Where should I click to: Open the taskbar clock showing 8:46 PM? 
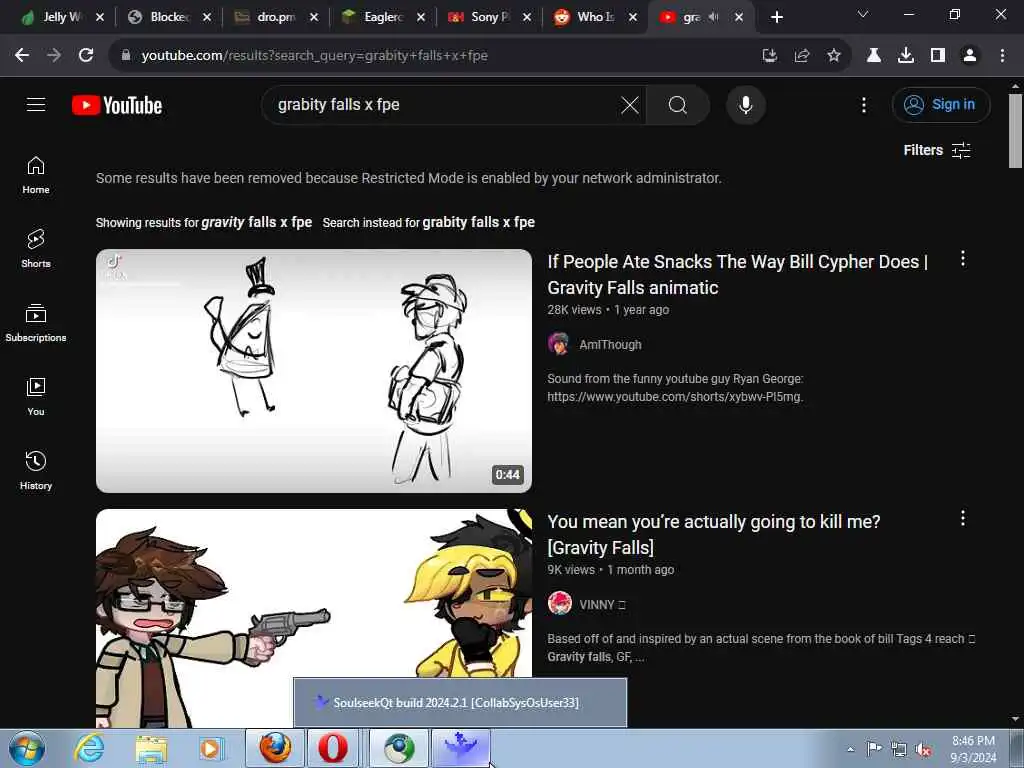tap(973, 749)
